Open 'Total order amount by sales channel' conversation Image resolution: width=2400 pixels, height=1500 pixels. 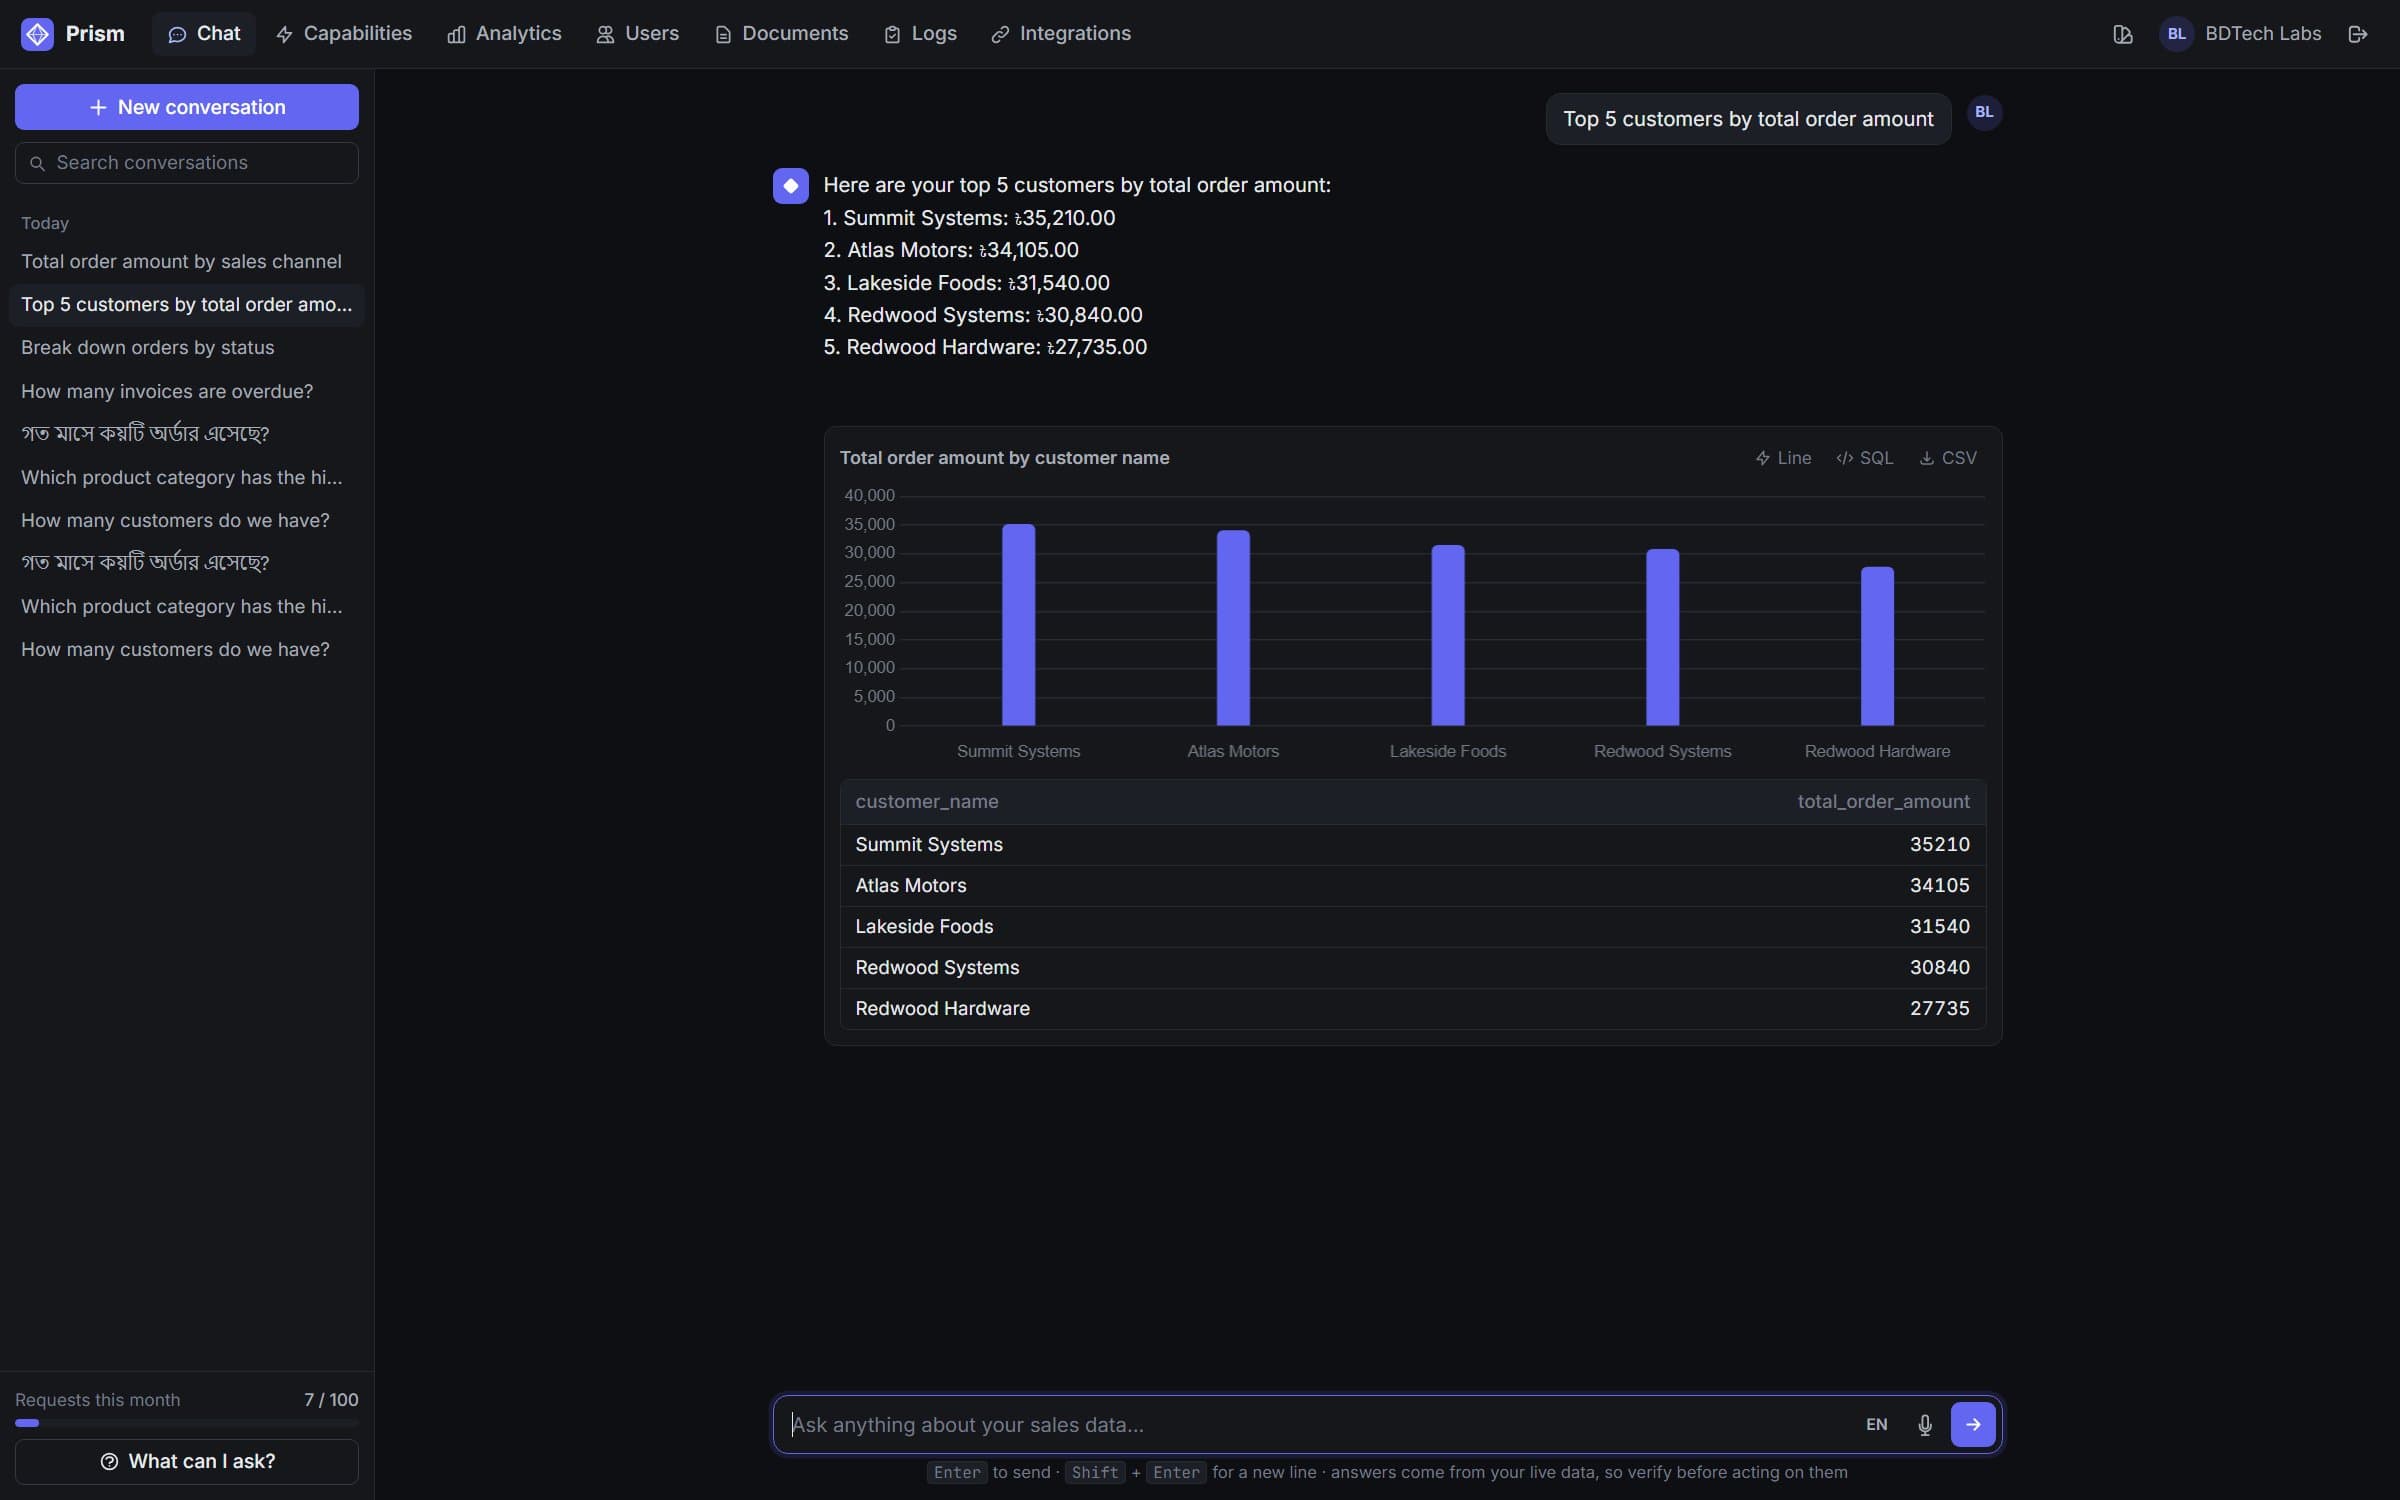[x=187, y=262]
